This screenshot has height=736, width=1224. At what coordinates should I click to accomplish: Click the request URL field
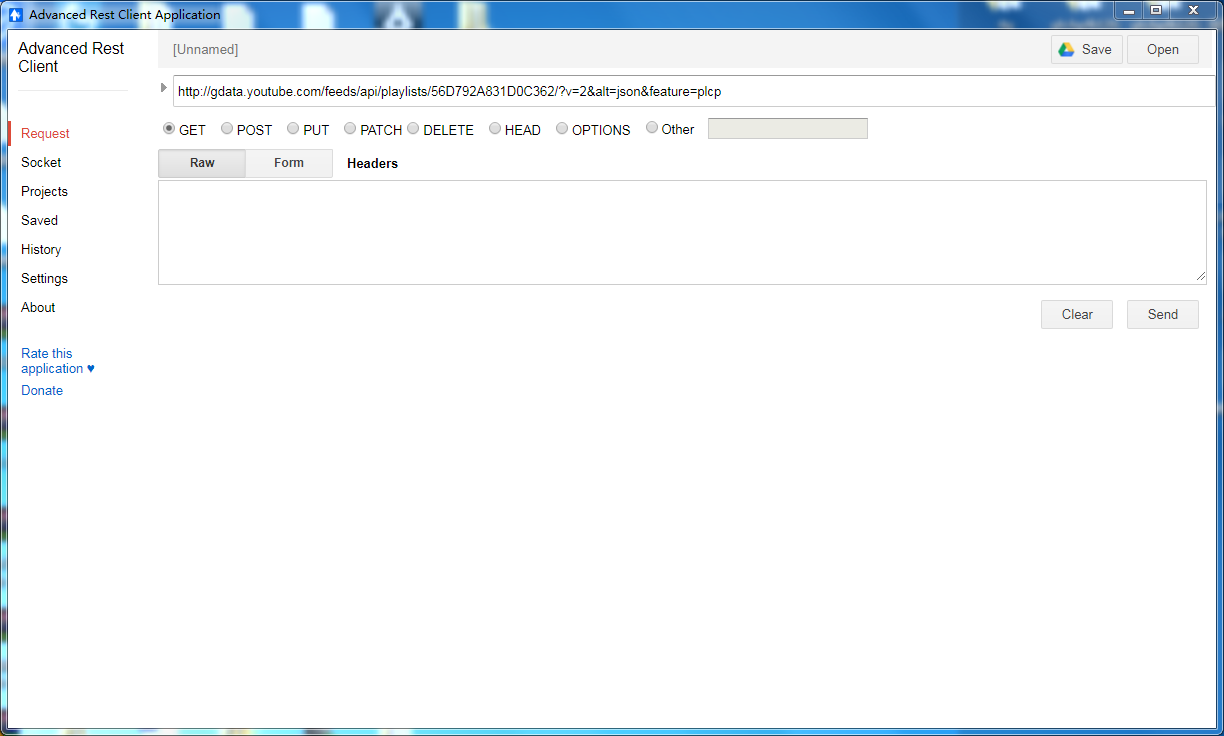click(694, 91)
